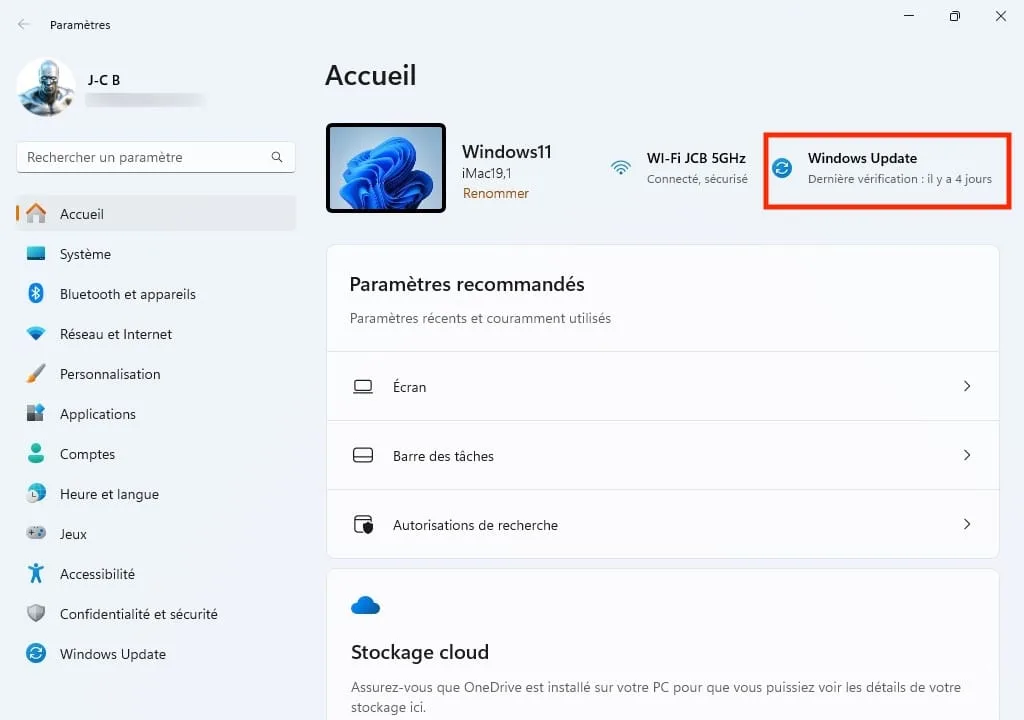Open Bluetooth et appareils label

click(127, 294)
